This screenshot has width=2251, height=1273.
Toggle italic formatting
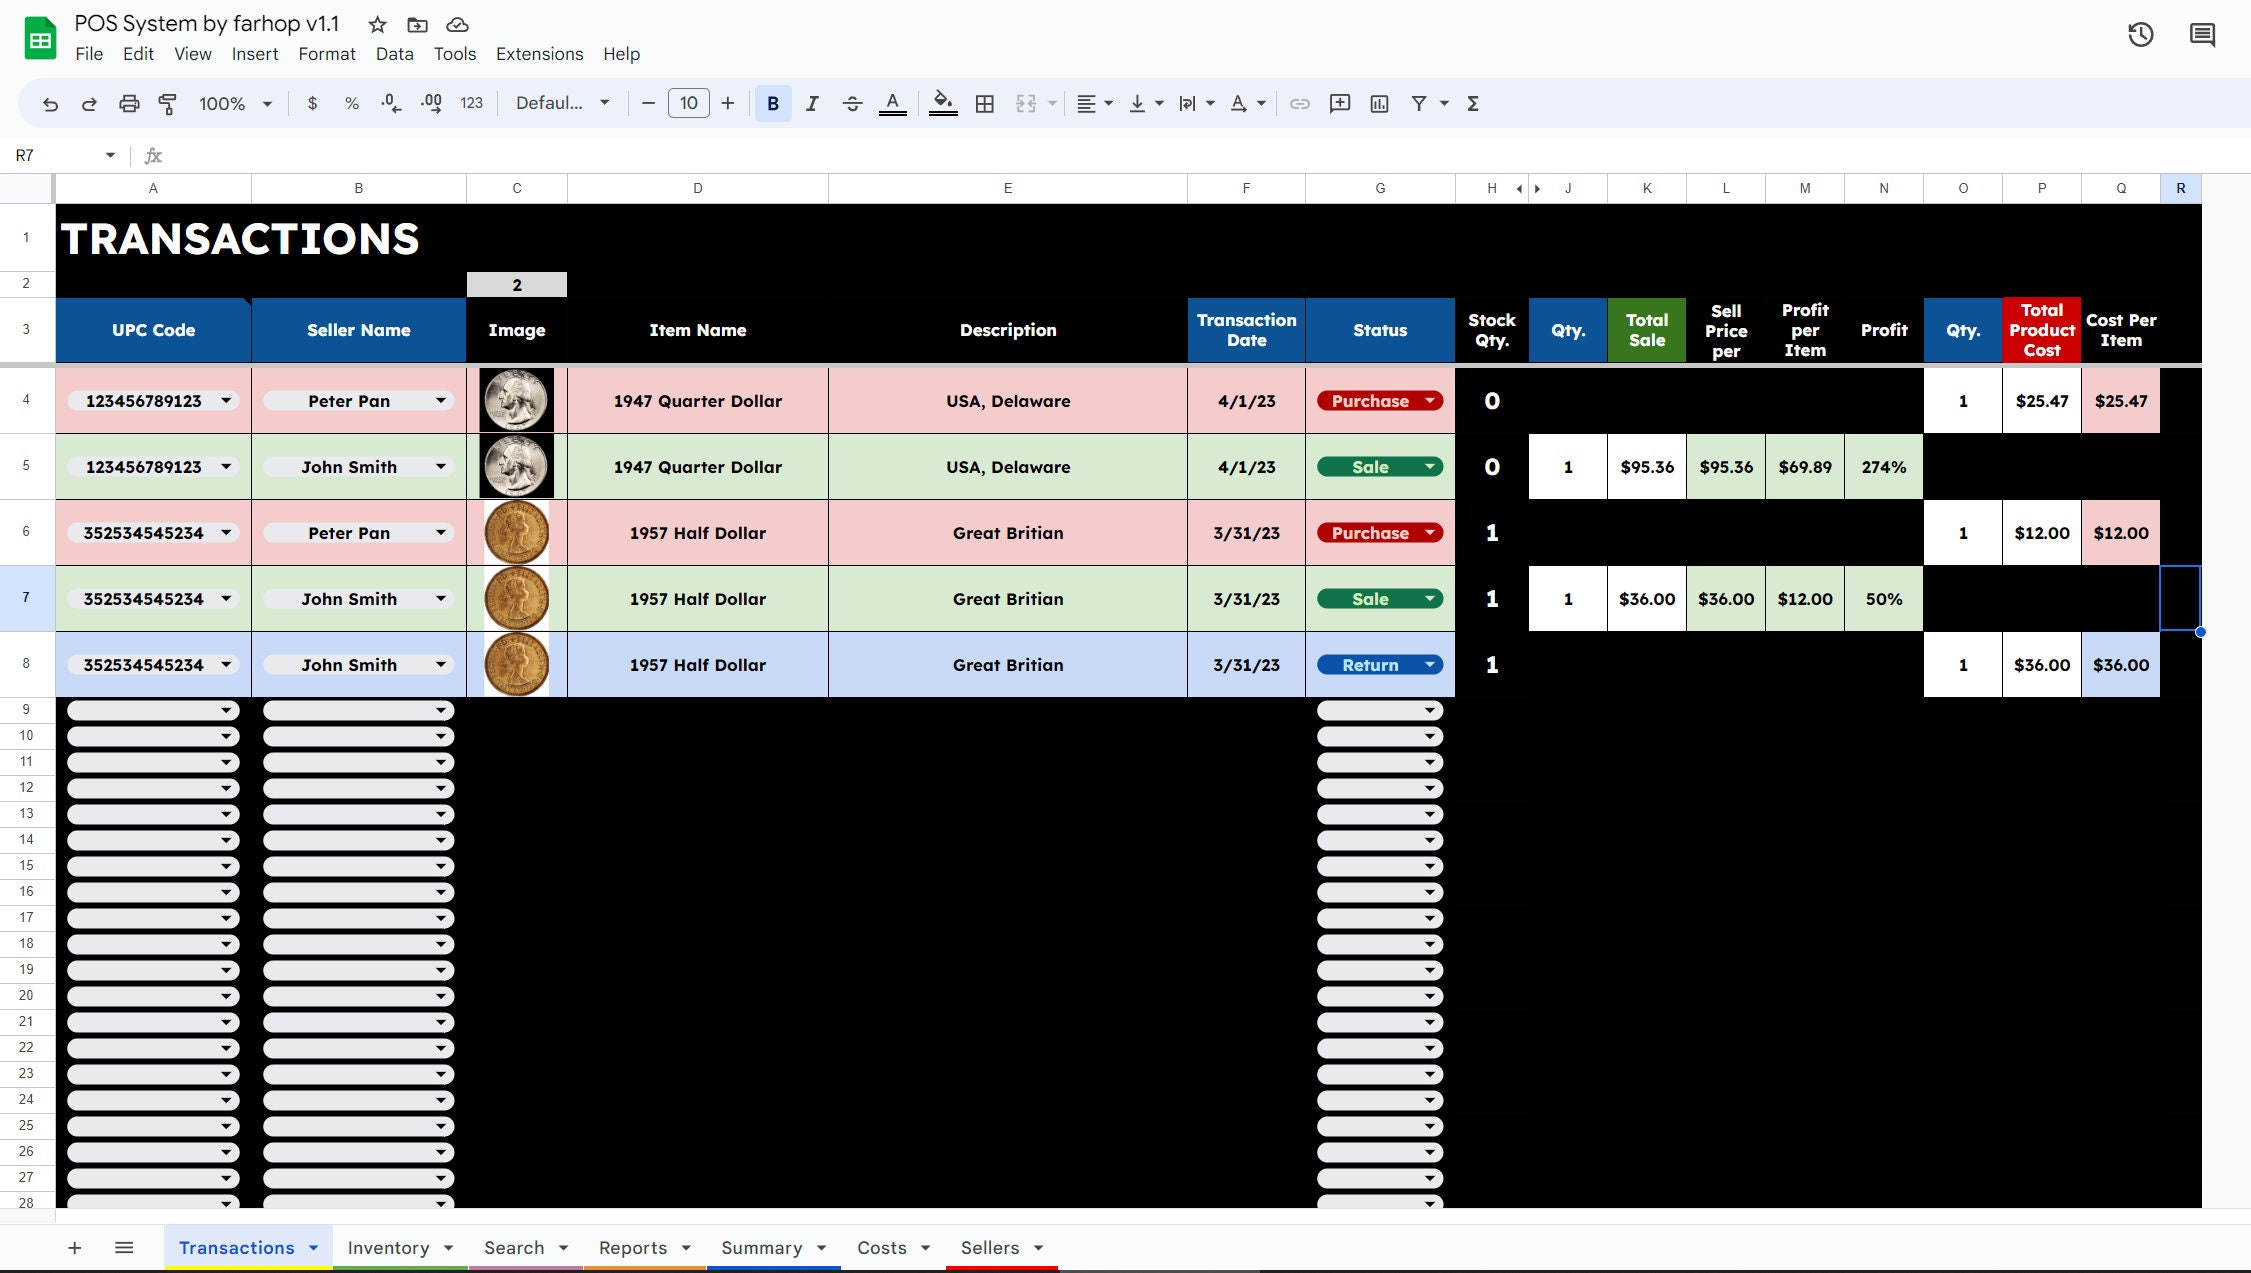tap(812, 103)
